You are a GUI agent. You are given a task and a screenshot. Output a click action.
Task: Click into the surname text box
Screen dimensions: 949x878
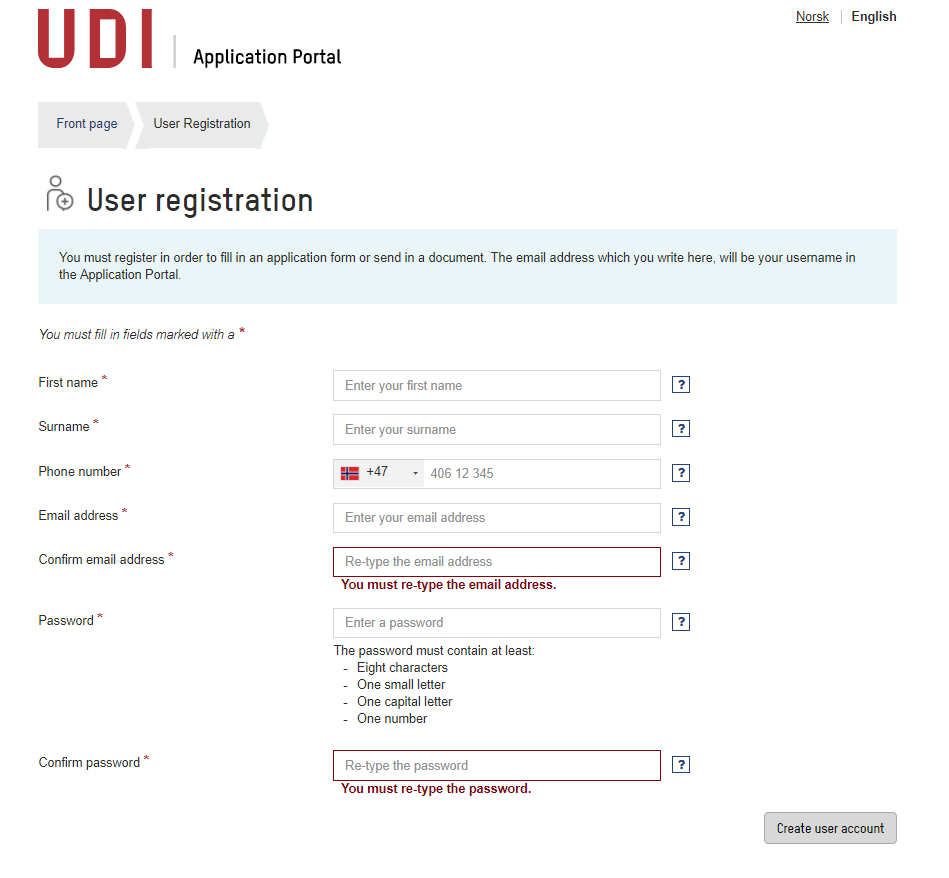click(x=496, y=429)
